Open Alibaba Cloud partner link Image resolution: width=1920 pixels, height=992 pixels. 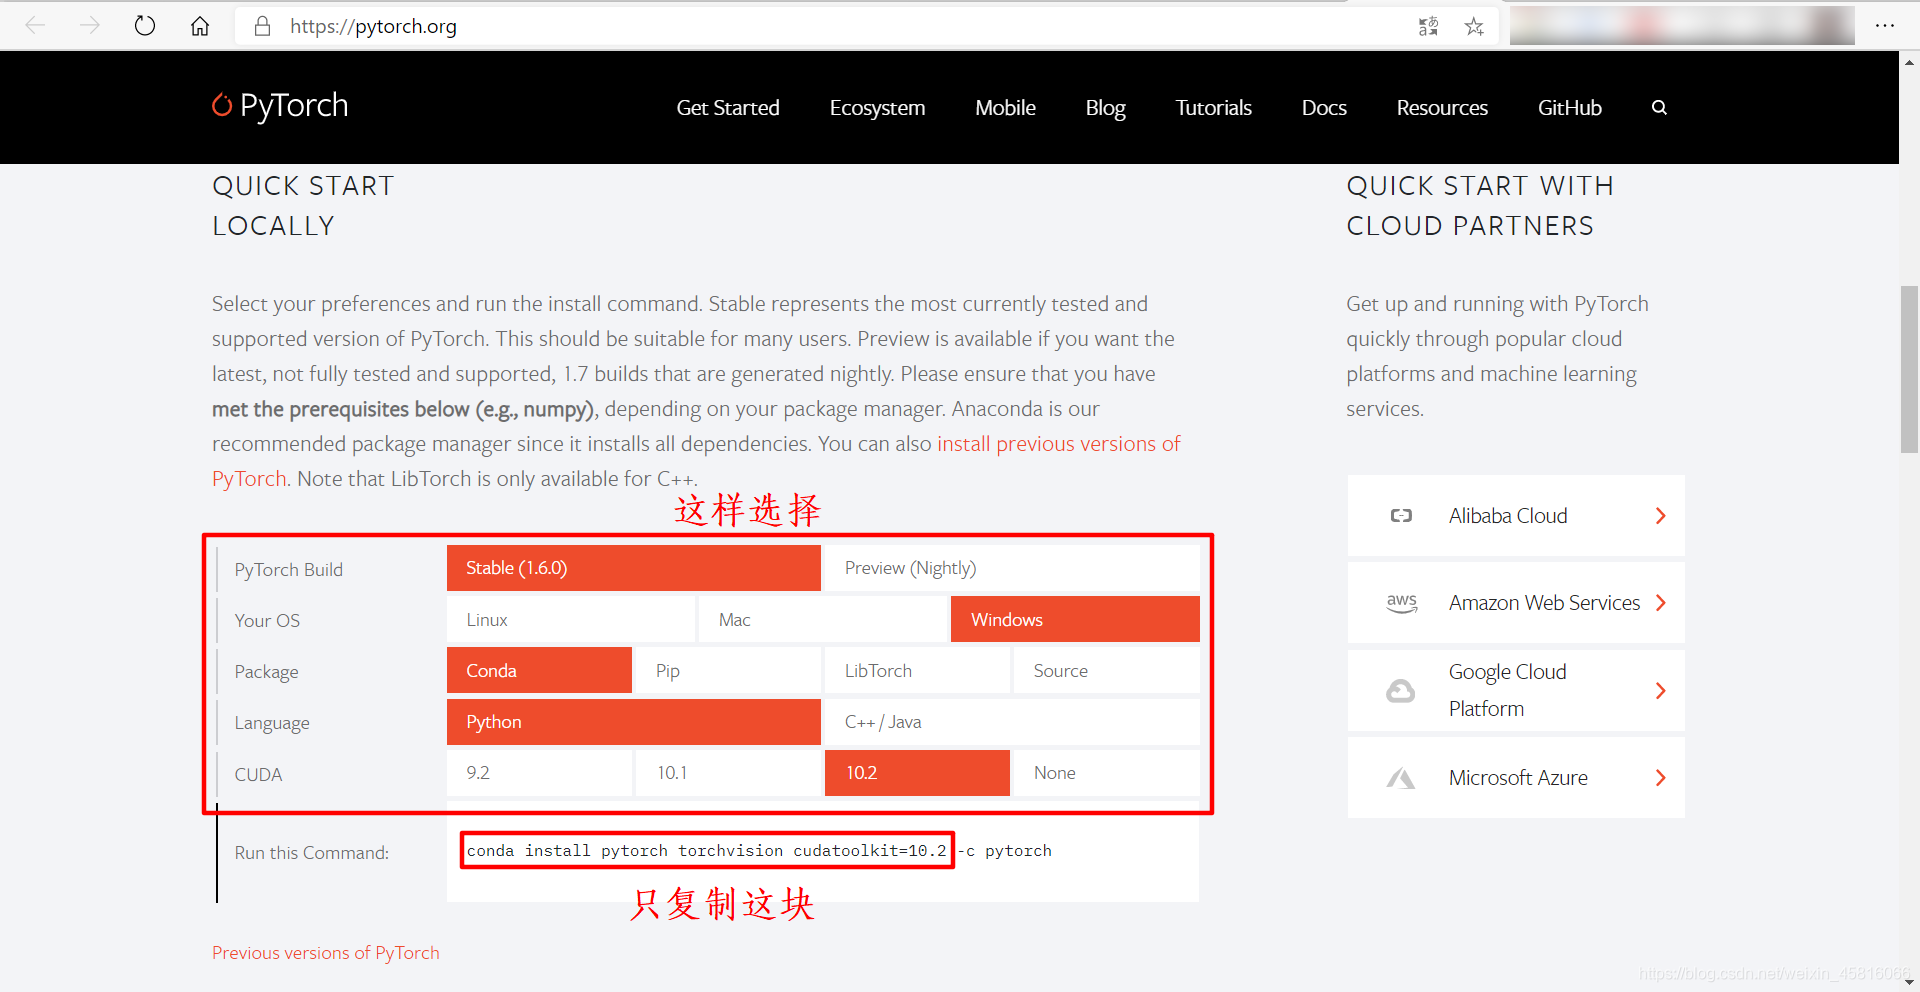1516,516
